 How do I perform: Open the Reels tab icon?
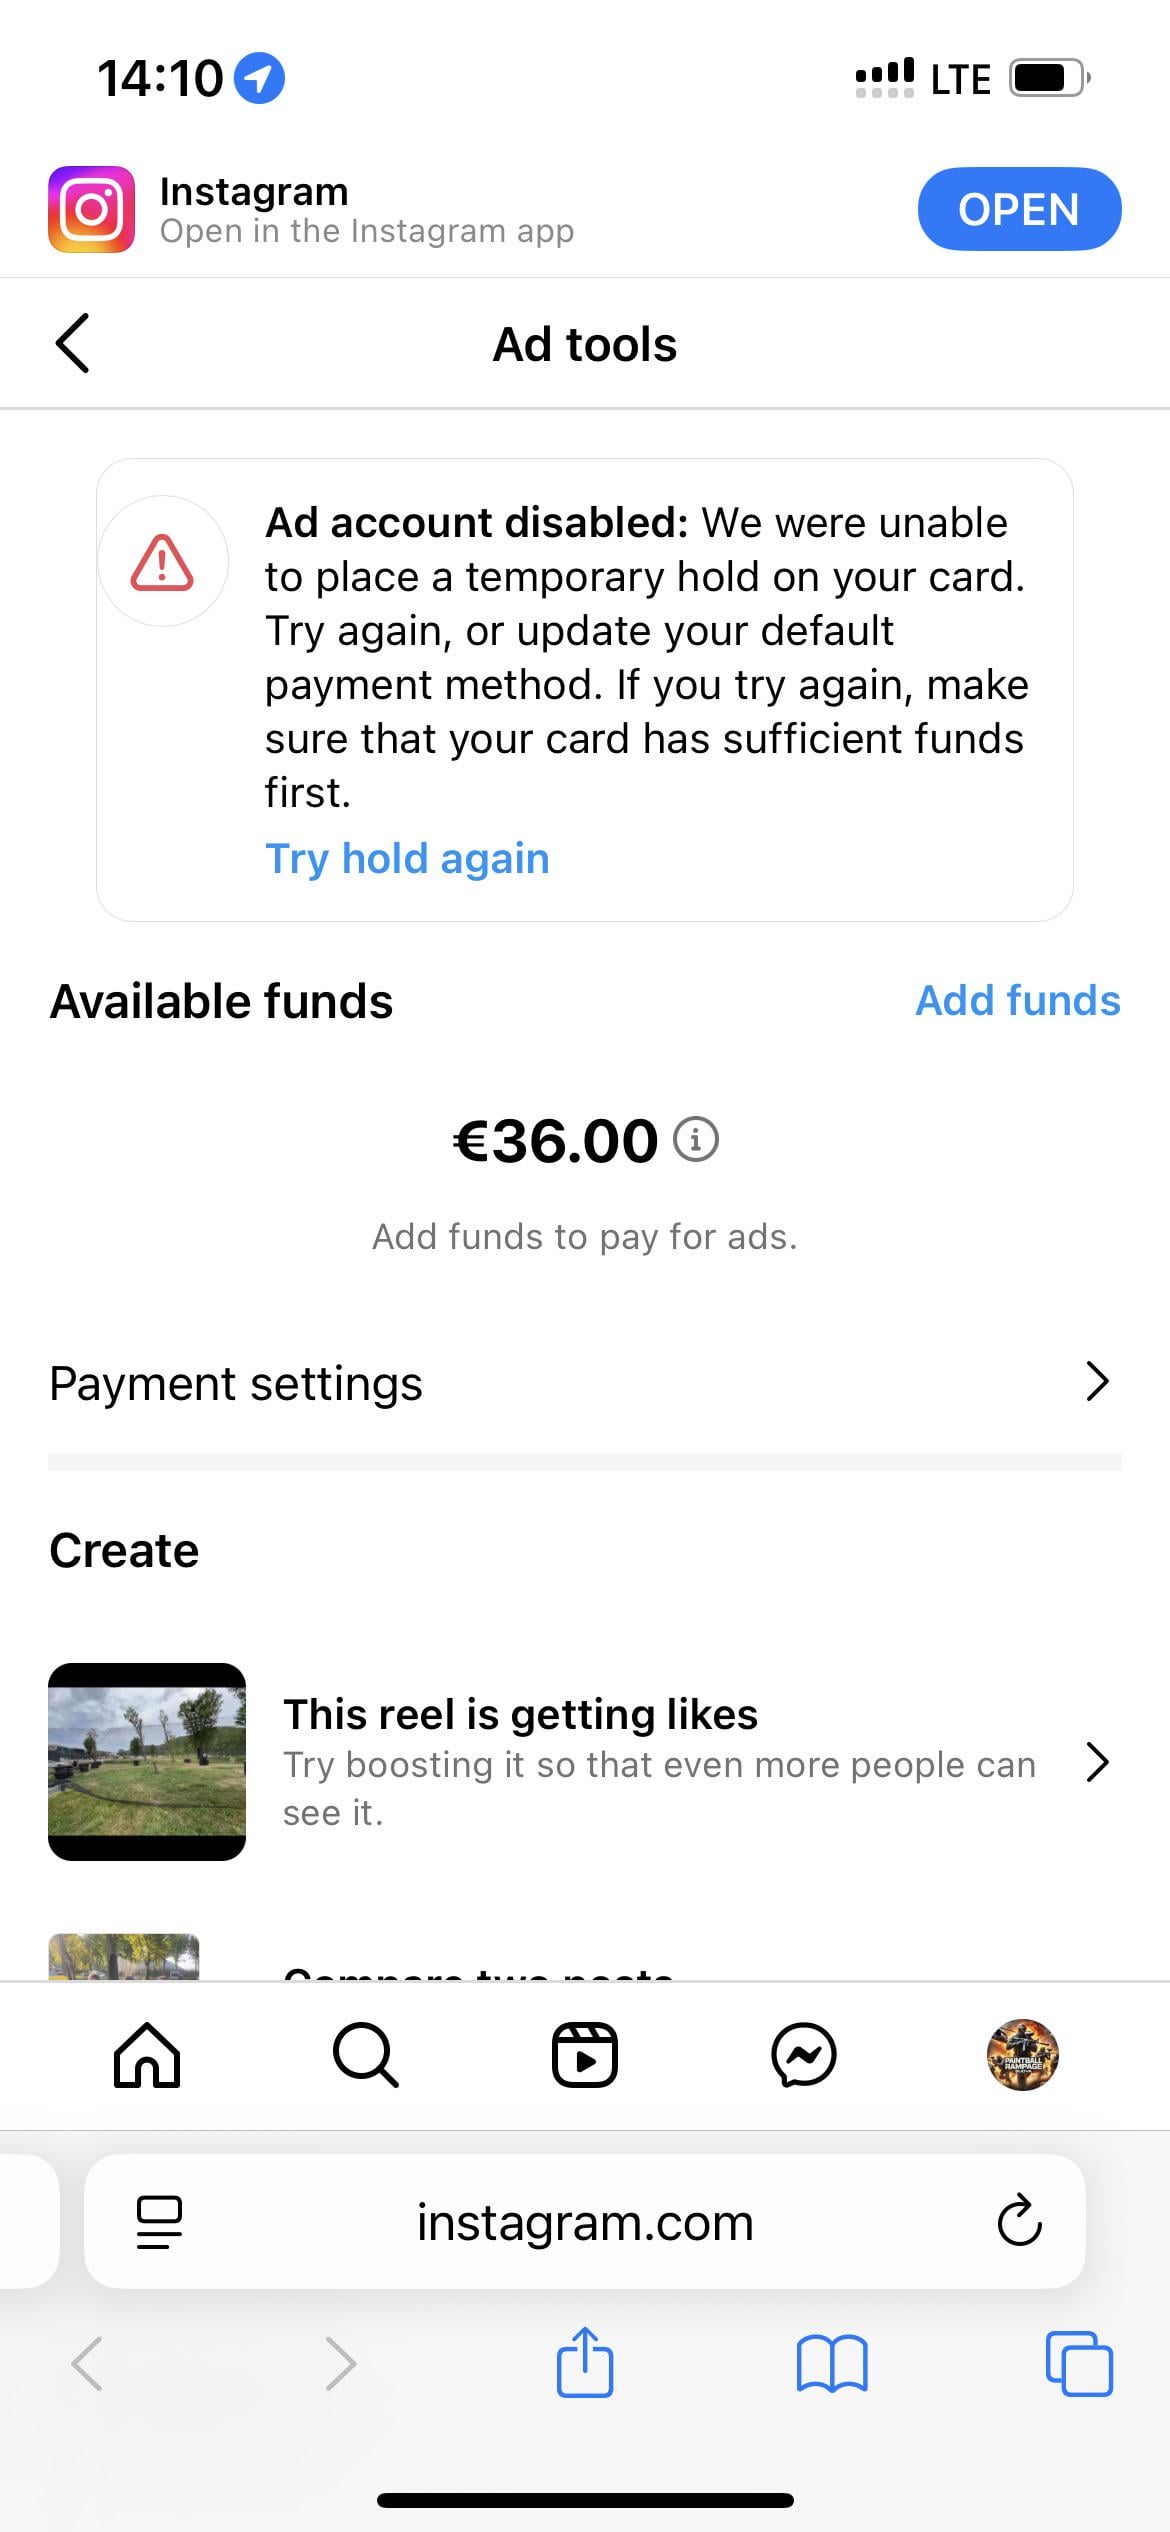pos(585,2055)
